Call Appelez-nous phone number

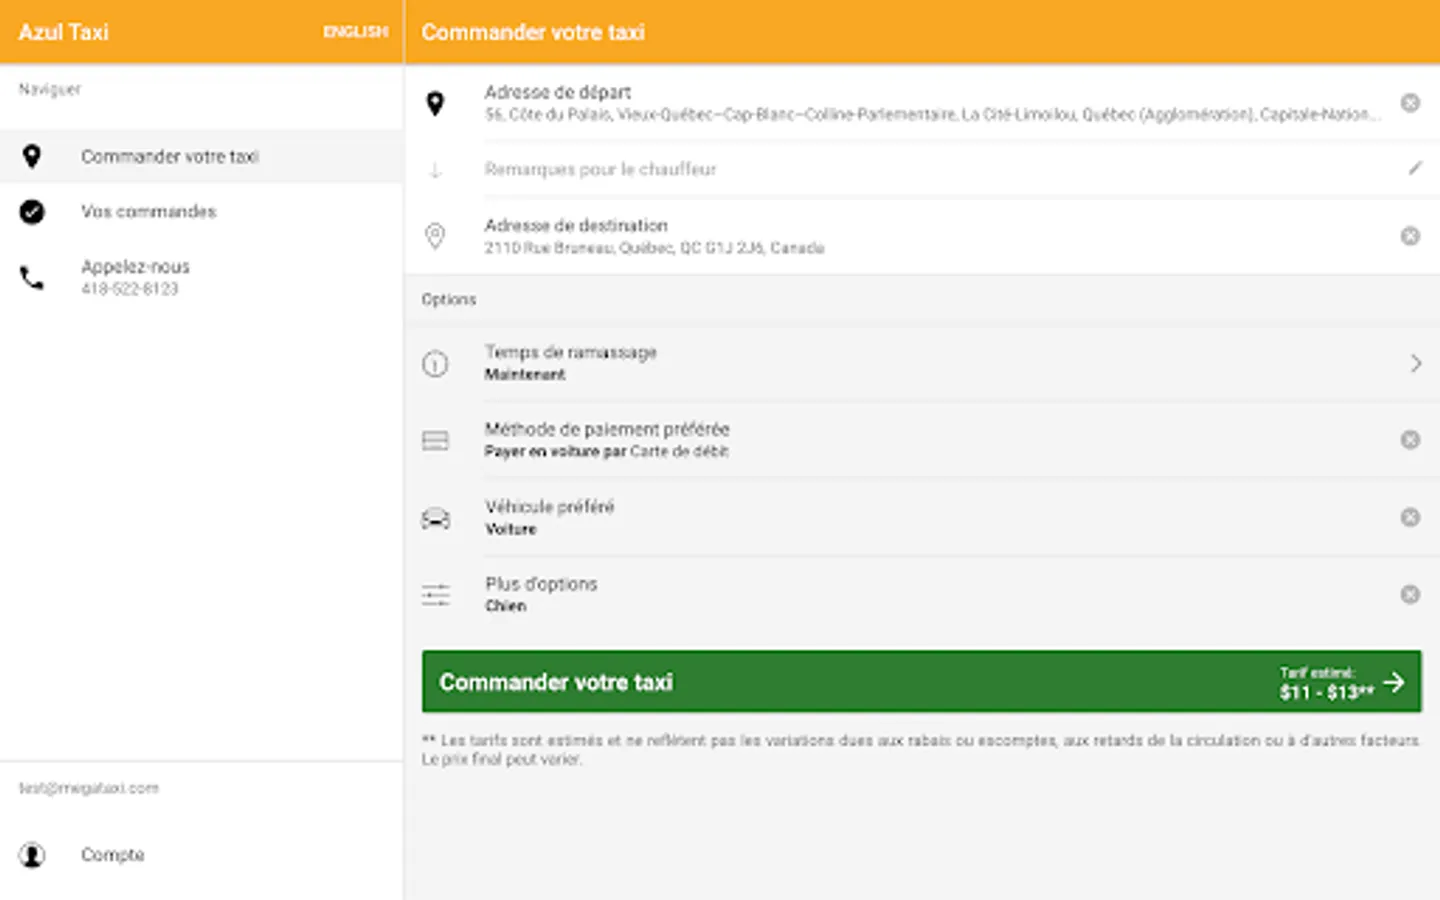135,277
